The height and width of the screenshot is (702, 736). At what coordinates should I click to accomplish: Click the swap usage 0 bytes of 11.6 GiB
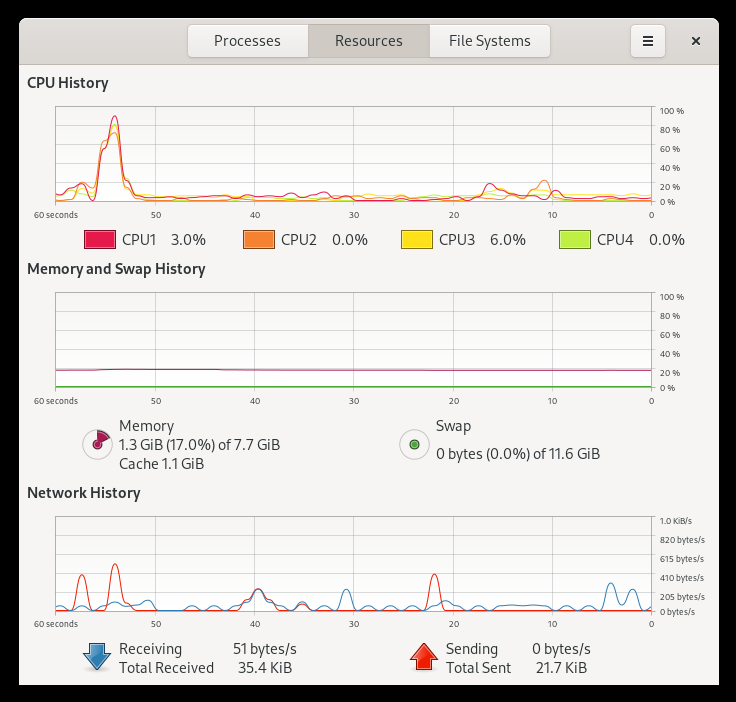tap(518, 454)
